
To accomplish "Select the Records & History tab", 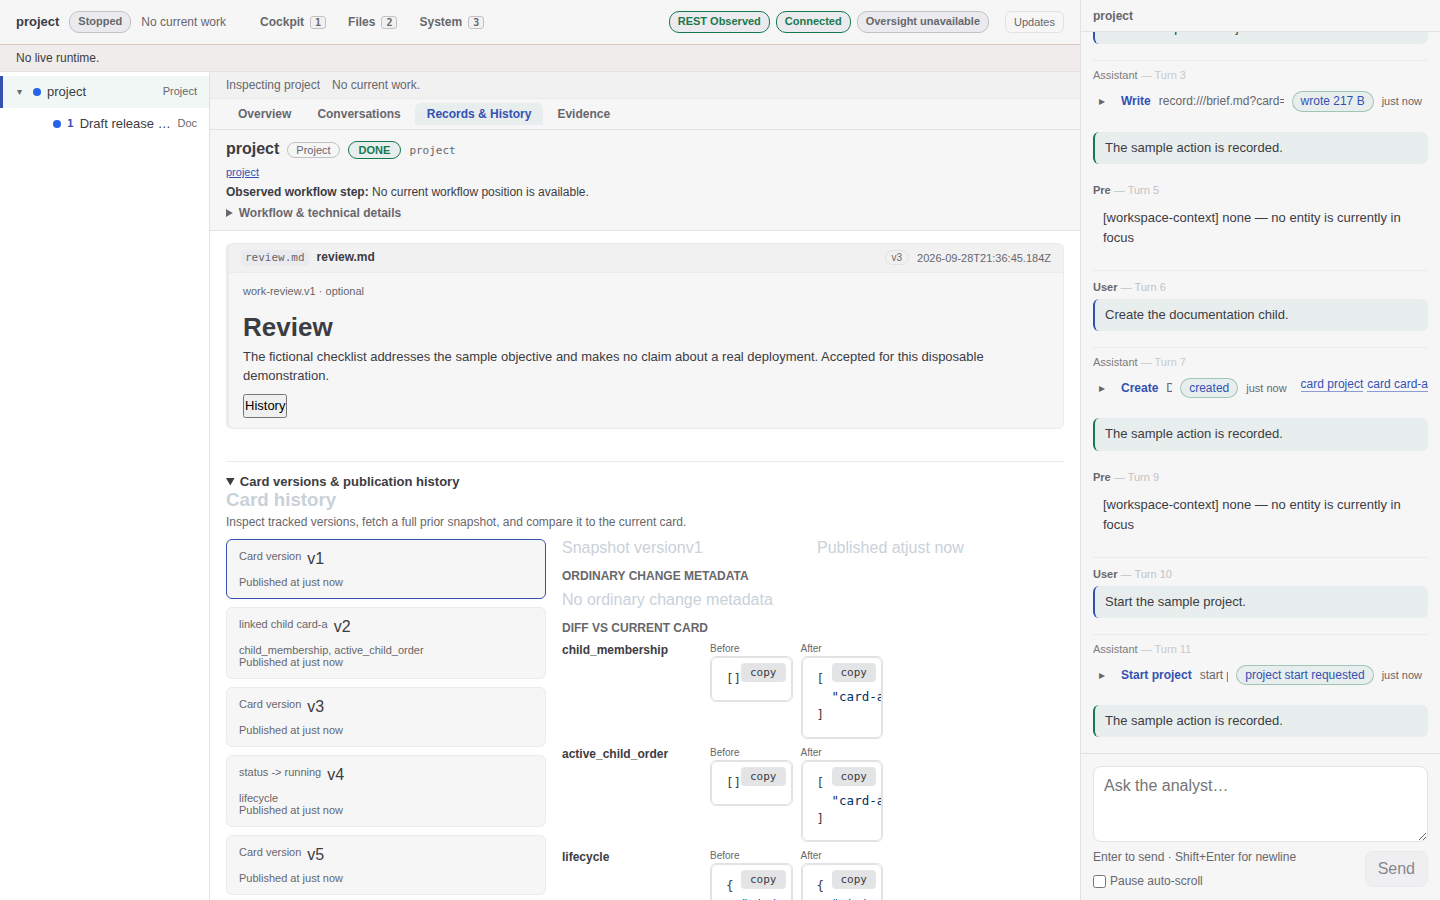I will tap(479, 114).
